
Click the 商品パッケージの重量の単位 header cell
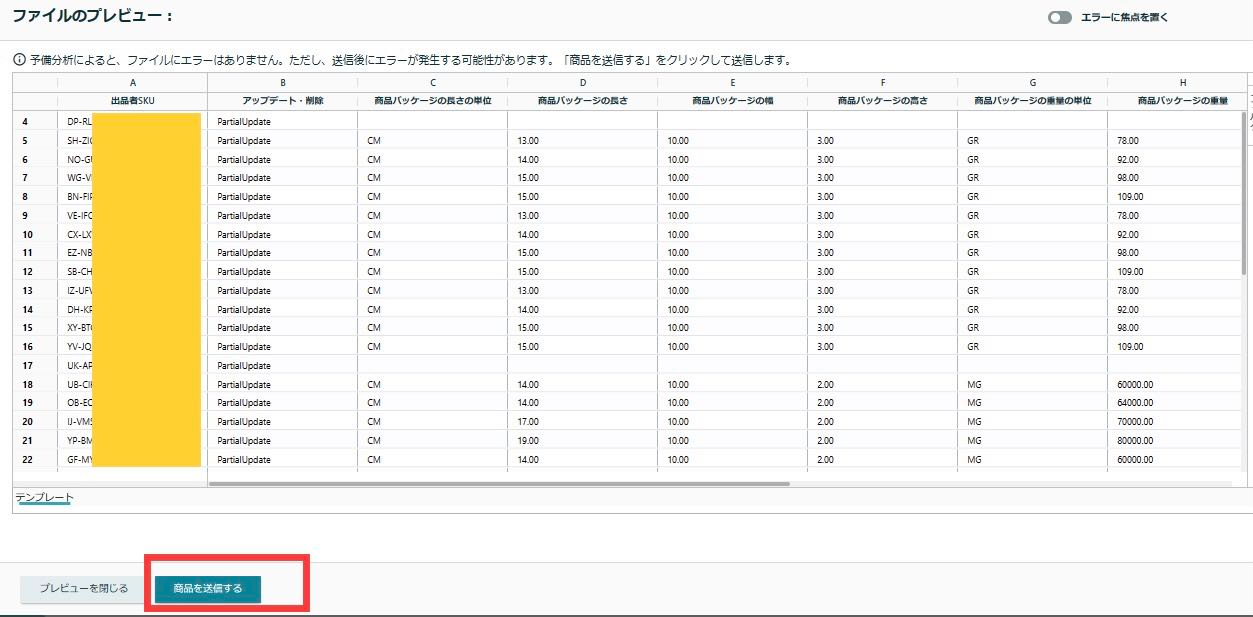click(1032, 101)
